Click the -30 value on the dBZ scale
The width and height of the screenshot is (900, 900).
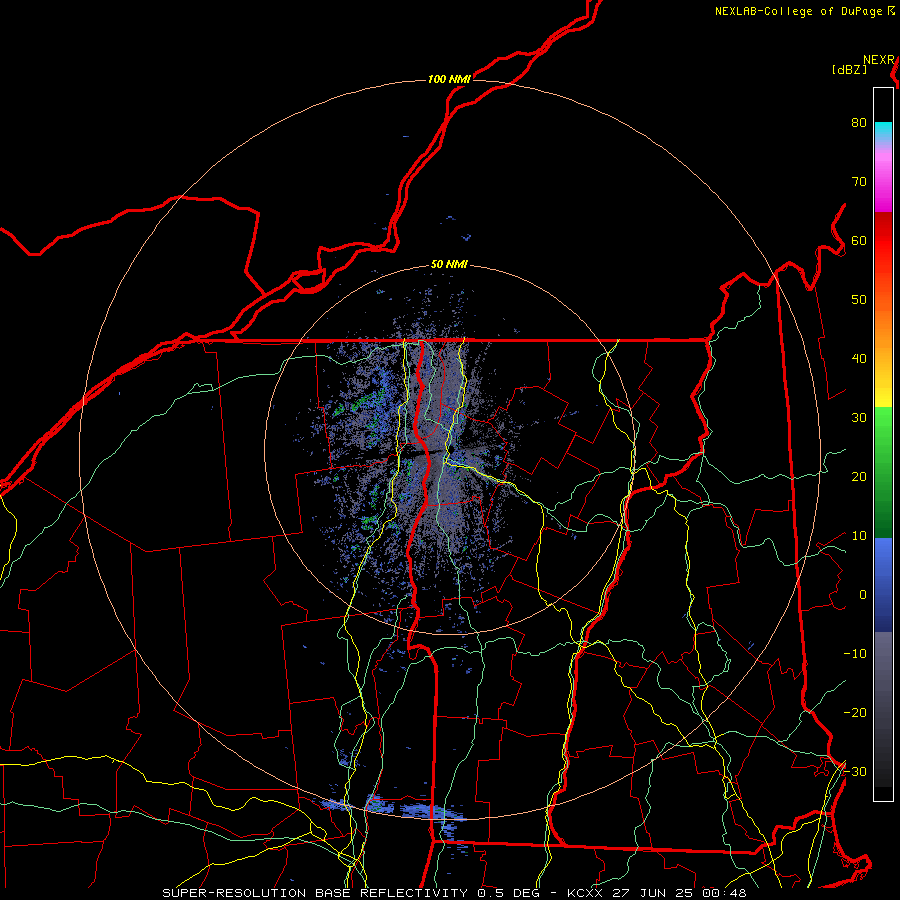pyautogui.click(x=855, y=771)
